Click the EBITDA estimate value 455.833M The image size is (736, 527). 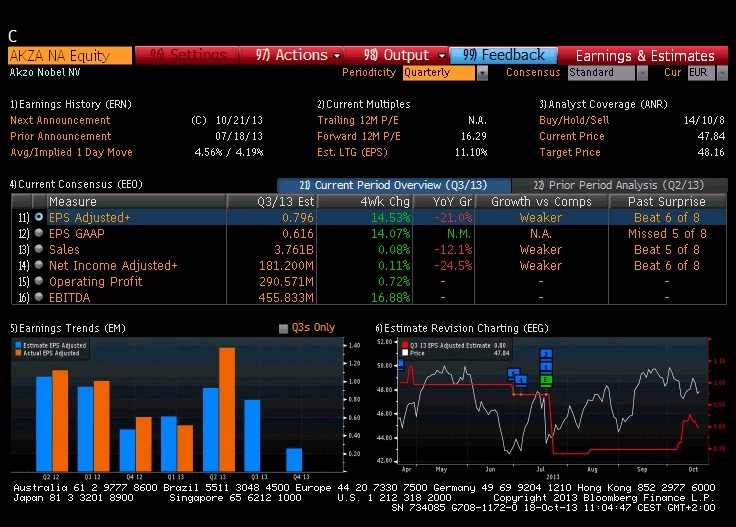286,298
